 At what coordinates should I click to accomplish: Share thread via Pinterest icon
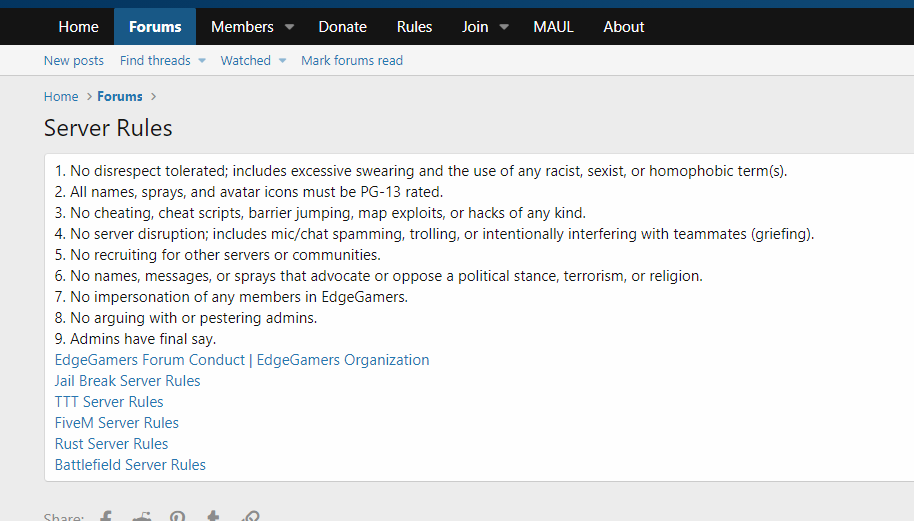178,516
